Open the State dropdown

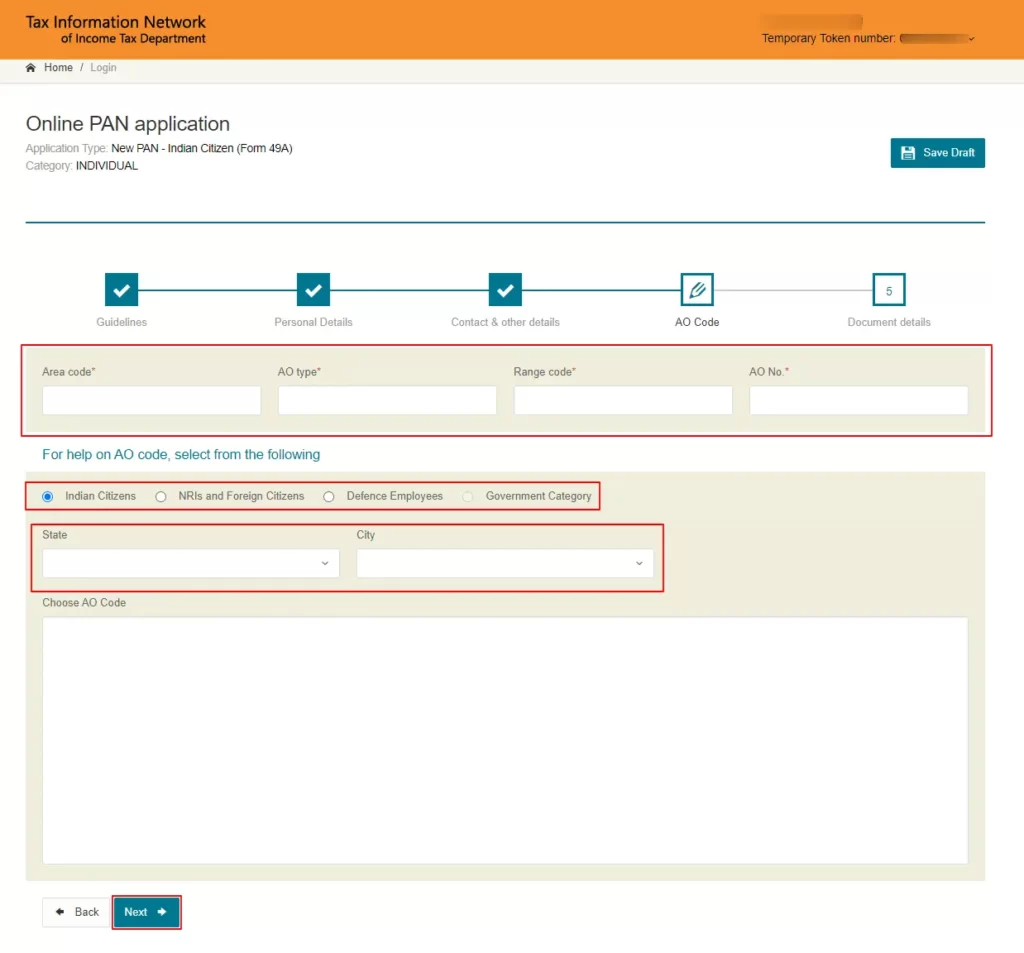[x=191, y=564]
